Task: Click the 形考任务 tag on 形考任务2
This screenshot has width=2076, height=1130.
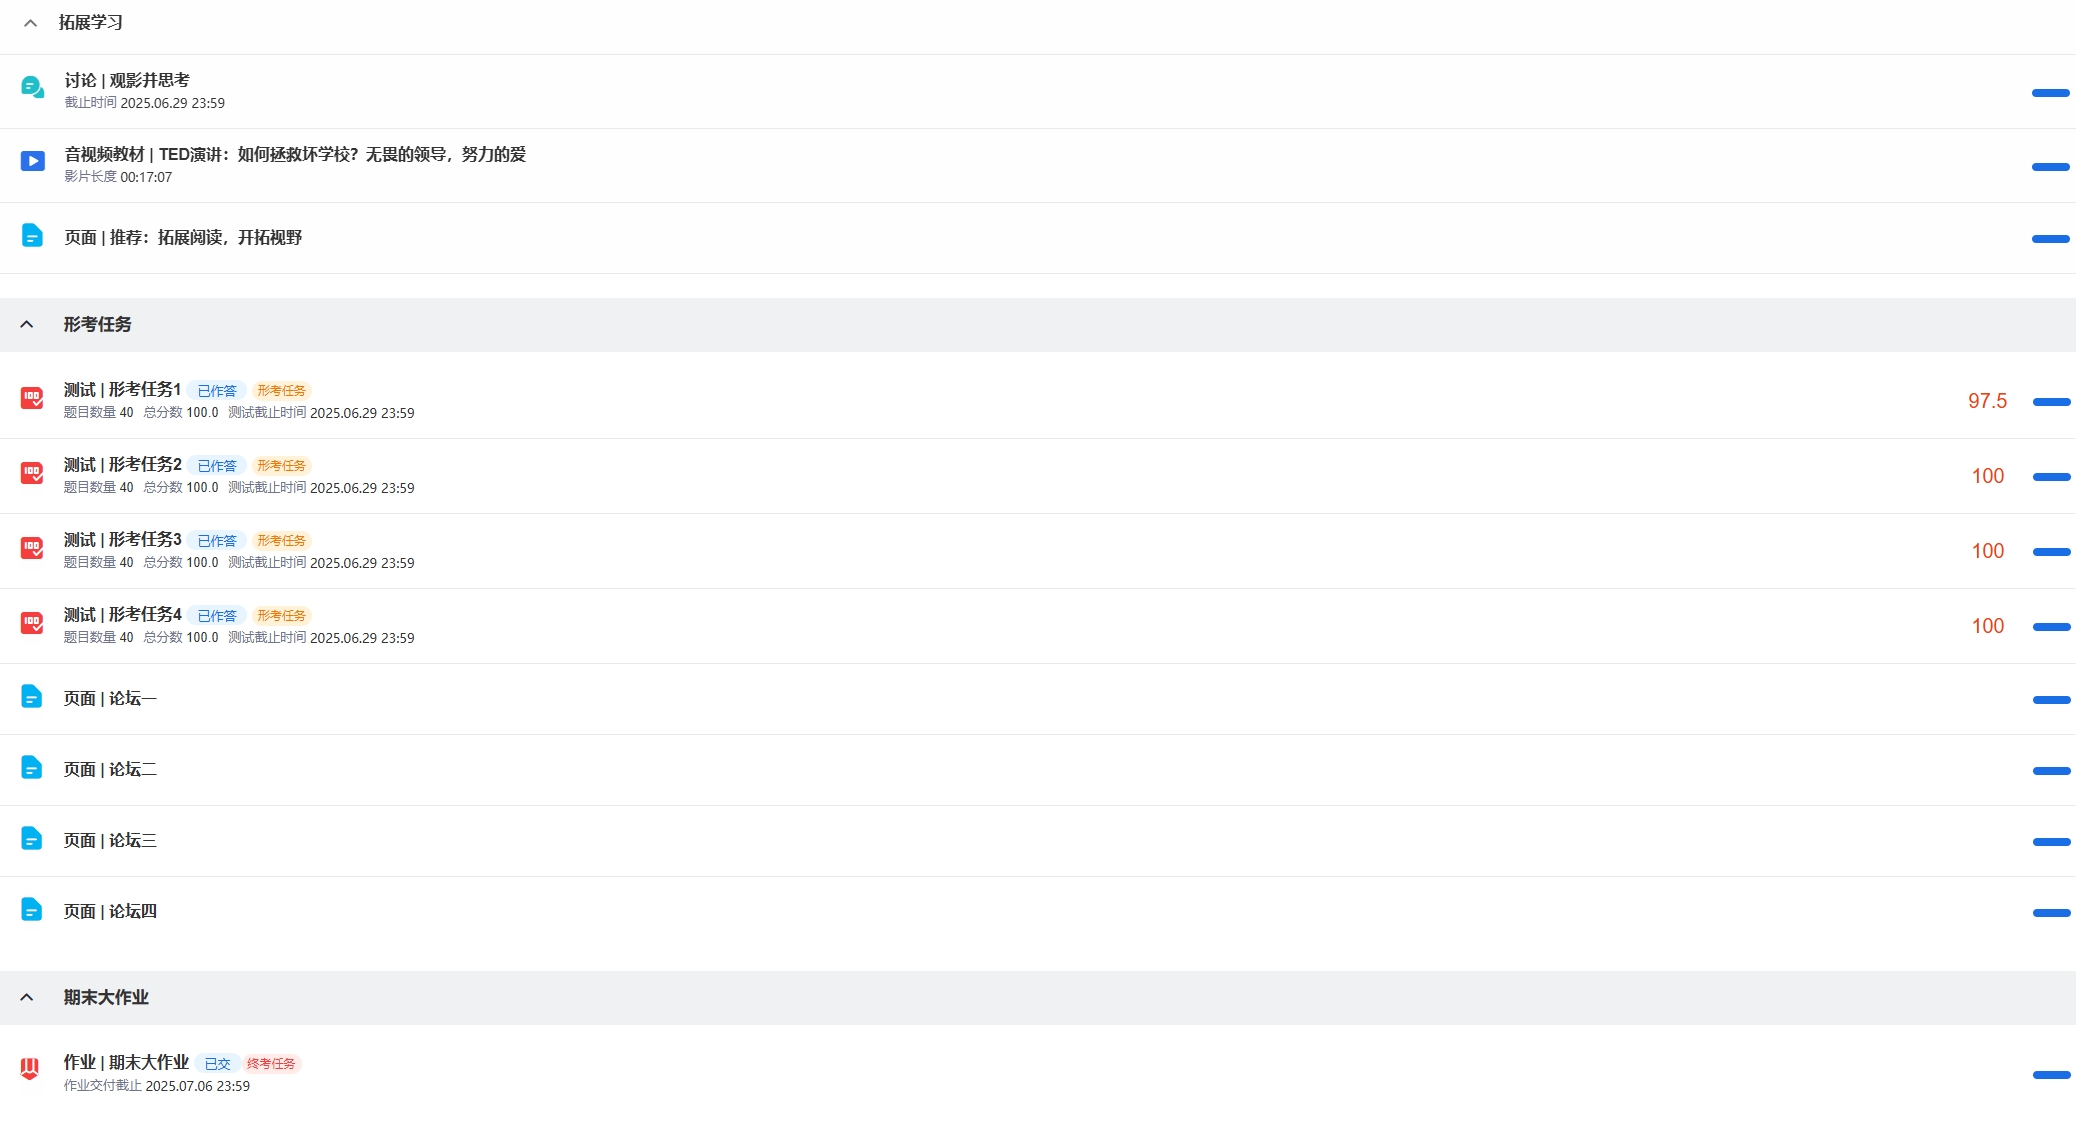Action: tap(281, 466)
